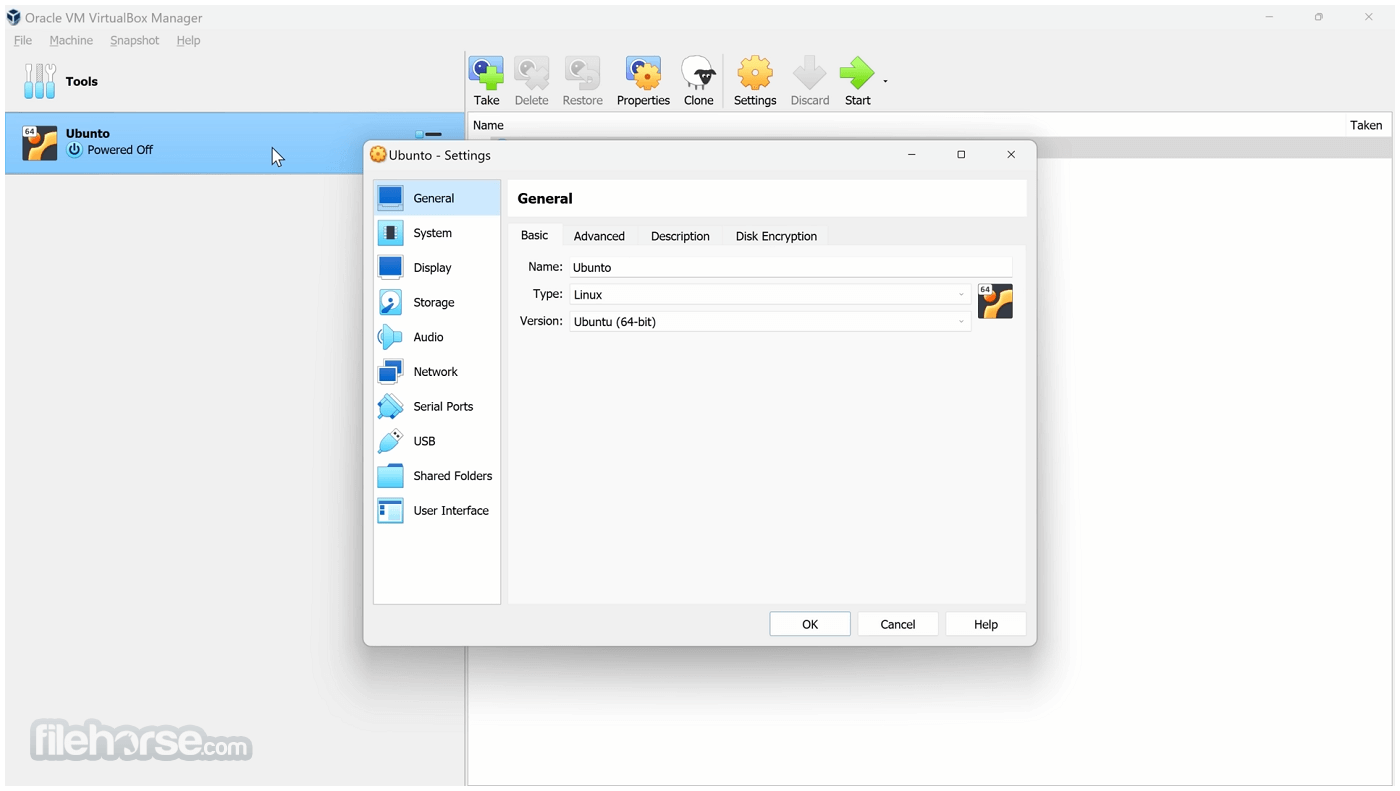Click the Restore snapshot toolbar icon
The height and width of the screenshot is (791, 1400).
[582, 81]
